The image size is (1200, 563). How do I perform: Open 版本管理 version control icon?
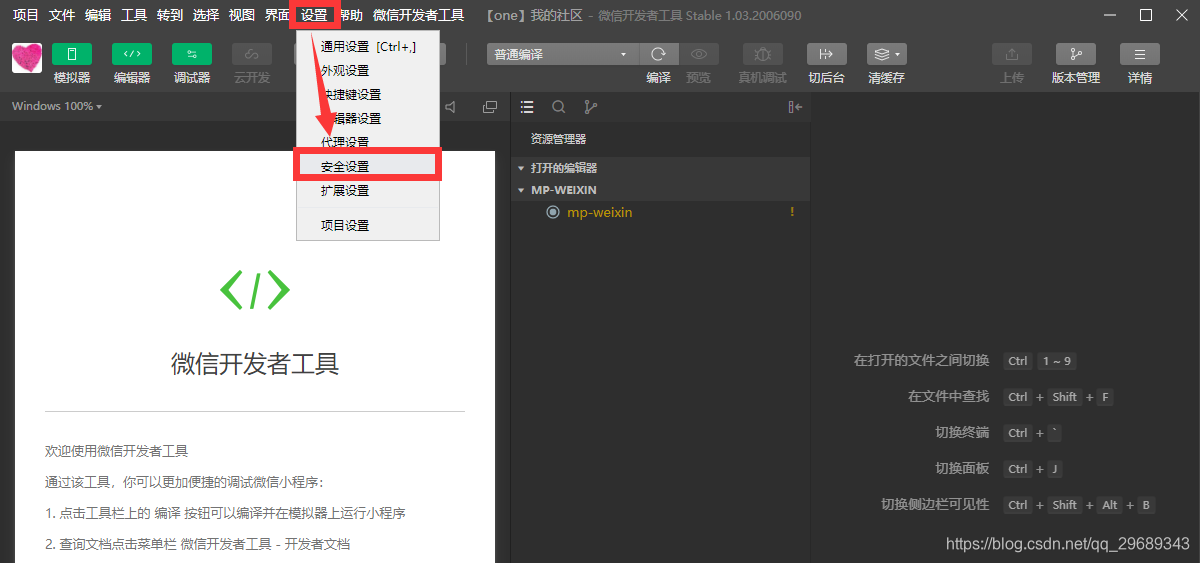1076,54
